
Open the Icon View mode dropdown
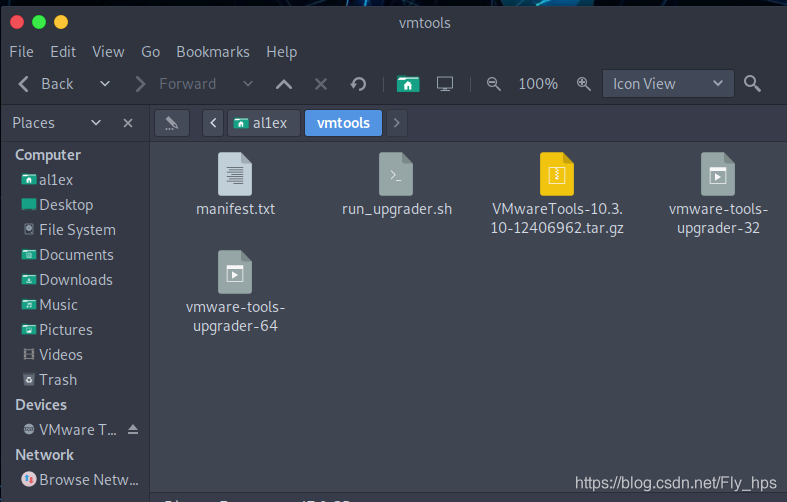point(668,84)
